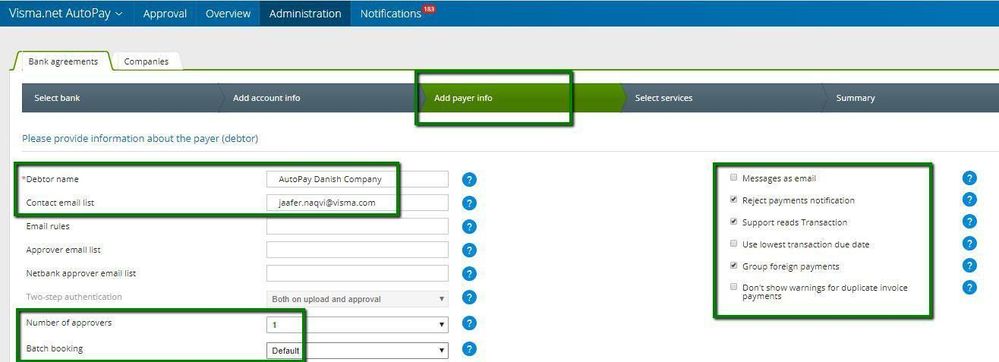Switch to Companies tab

(x=147, y=62)
